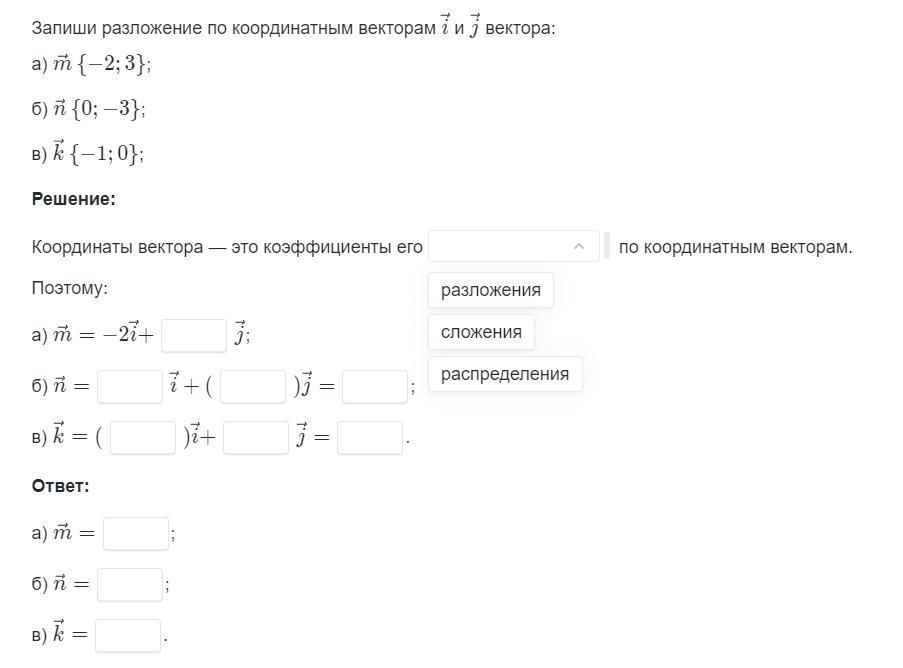903x668 pixels.
Task: Click the answer field for vector m
Action: [x=136, y=534]
